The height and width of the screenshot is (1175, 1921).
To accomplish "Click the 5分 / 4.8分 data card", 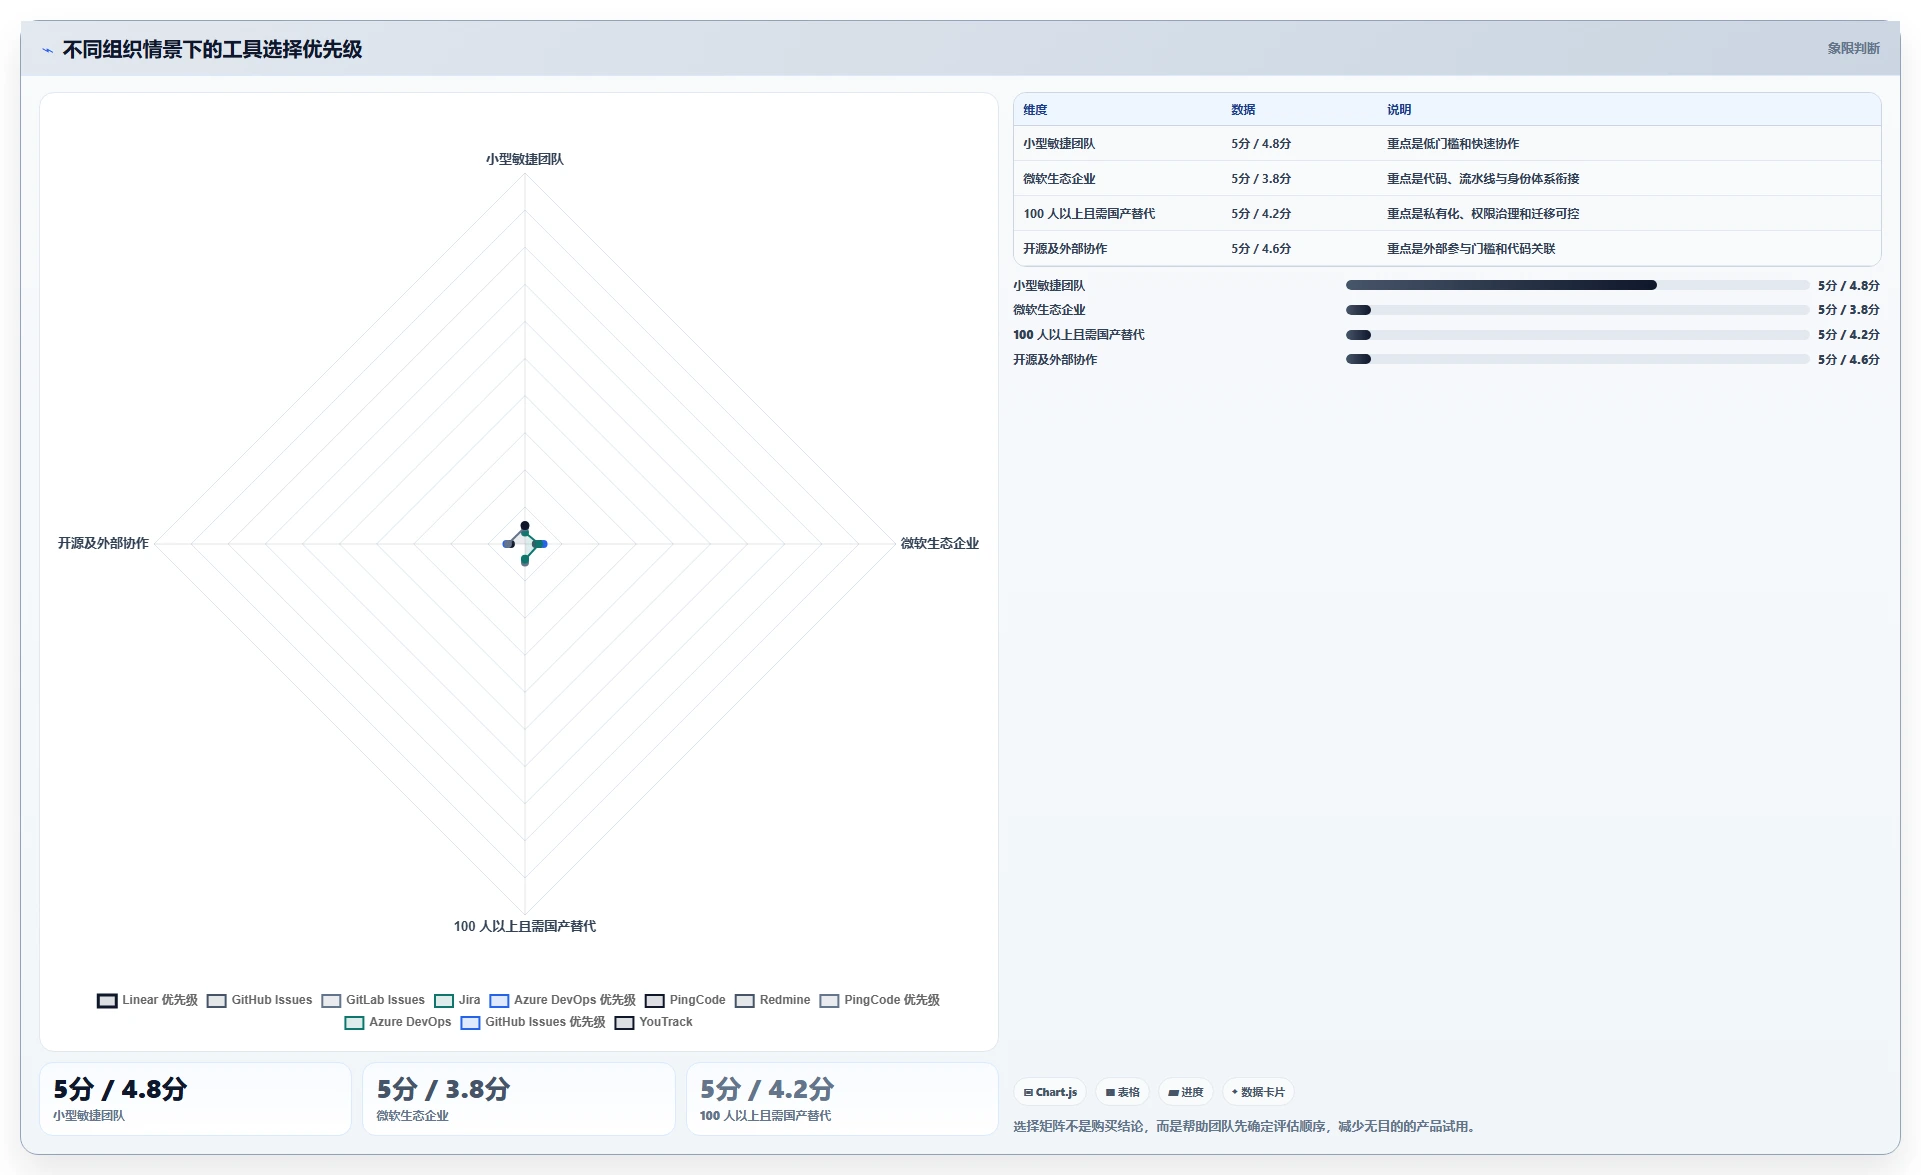I will coord(196,1099).
